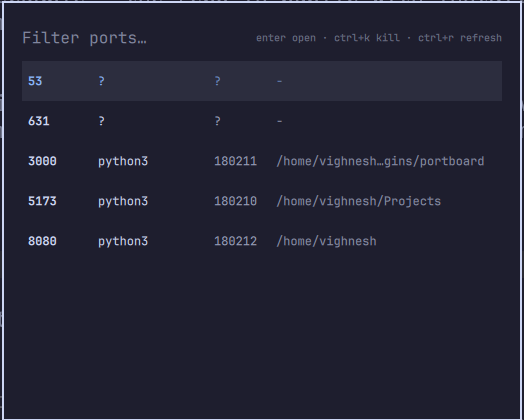
Task: Click unknown process question mark for port 631
Action: click(102, 121)
